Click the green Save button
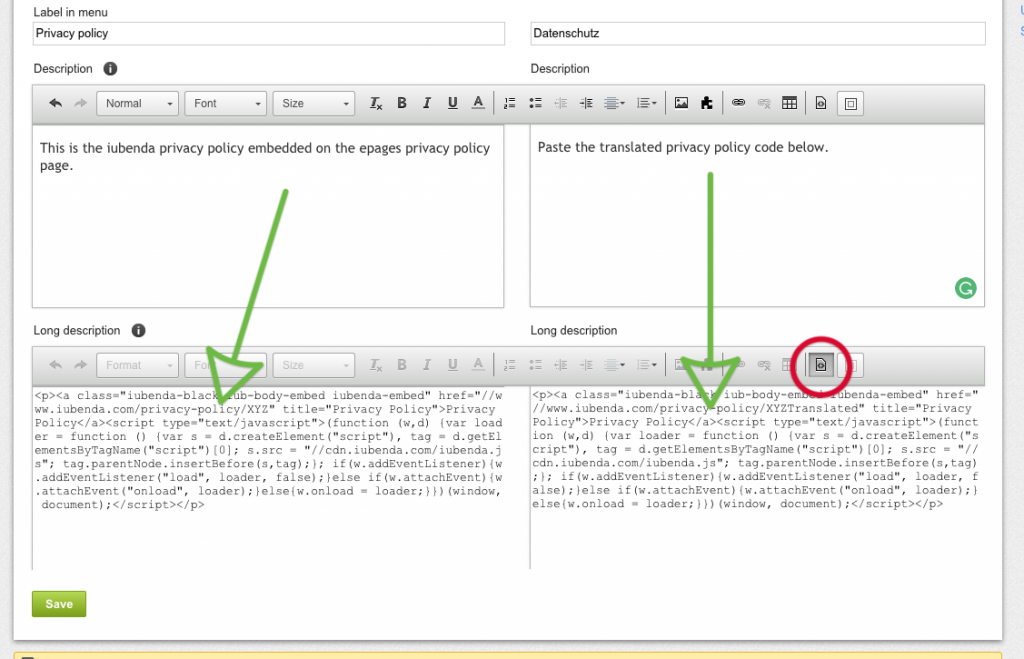 (x=59, y=604)
